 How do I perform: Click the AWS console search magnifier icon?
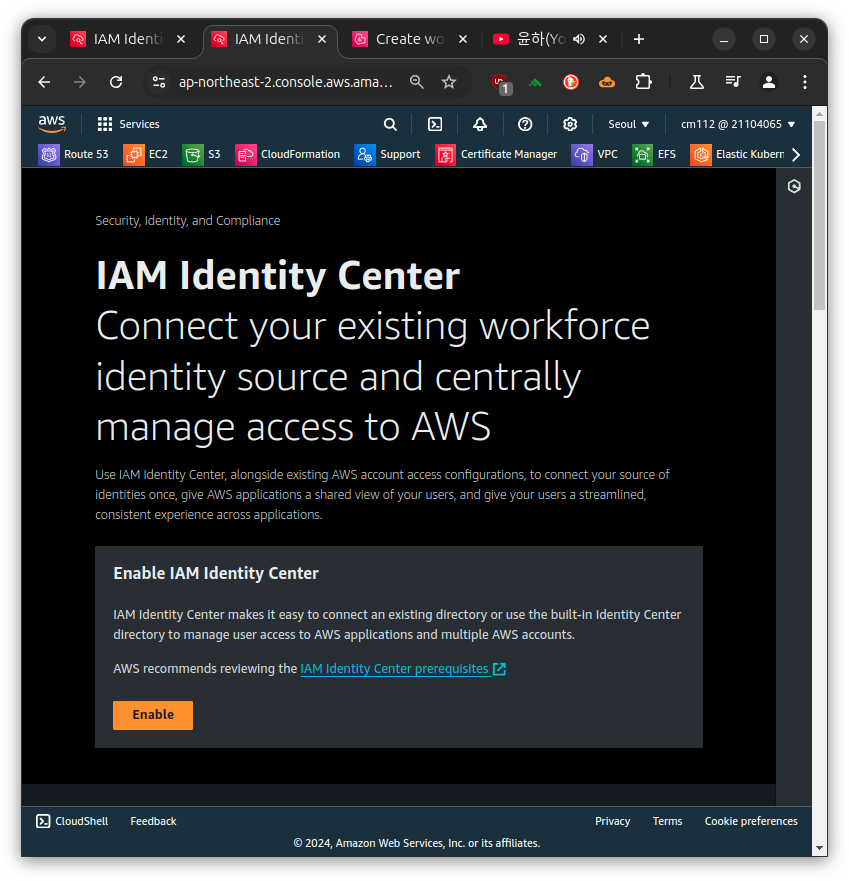pos(390,124)
